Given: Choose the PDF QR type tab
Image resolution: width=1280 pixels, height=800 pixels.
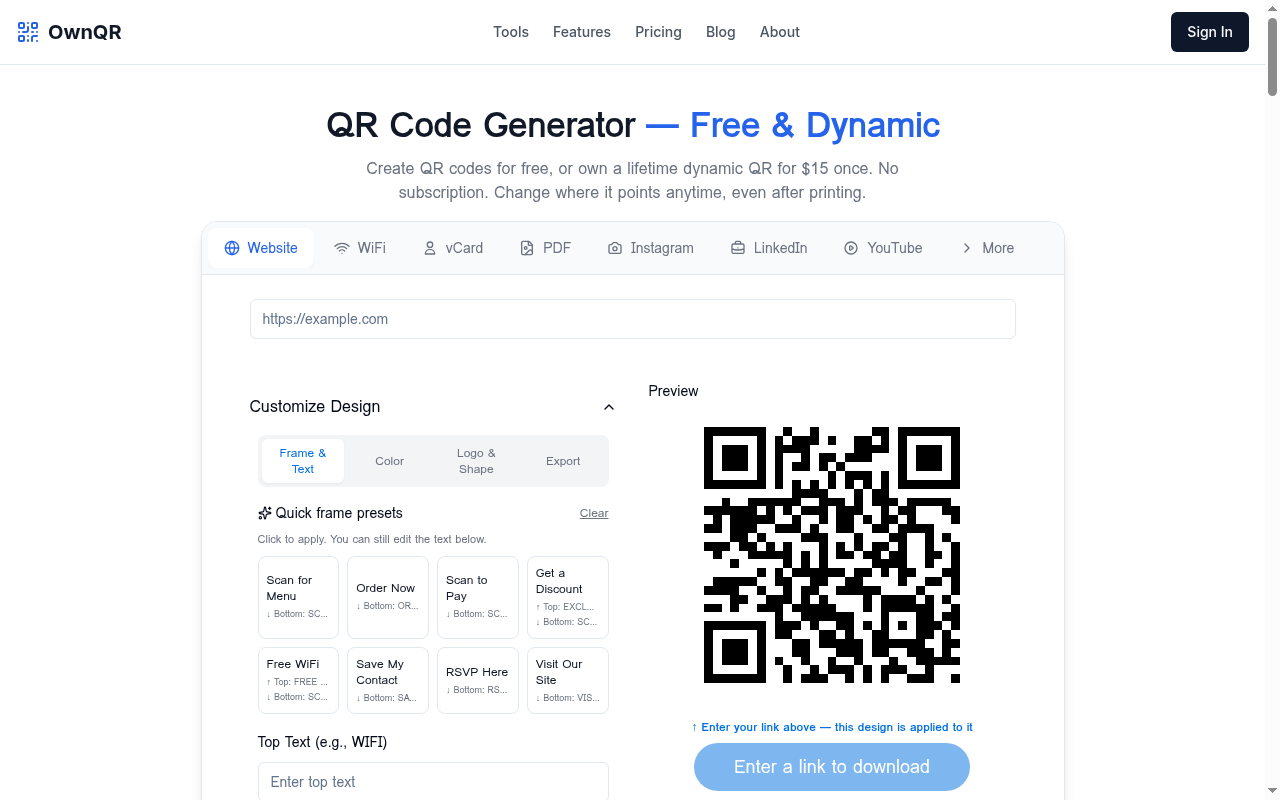Looking at the screenshot, I should (545, 248).
